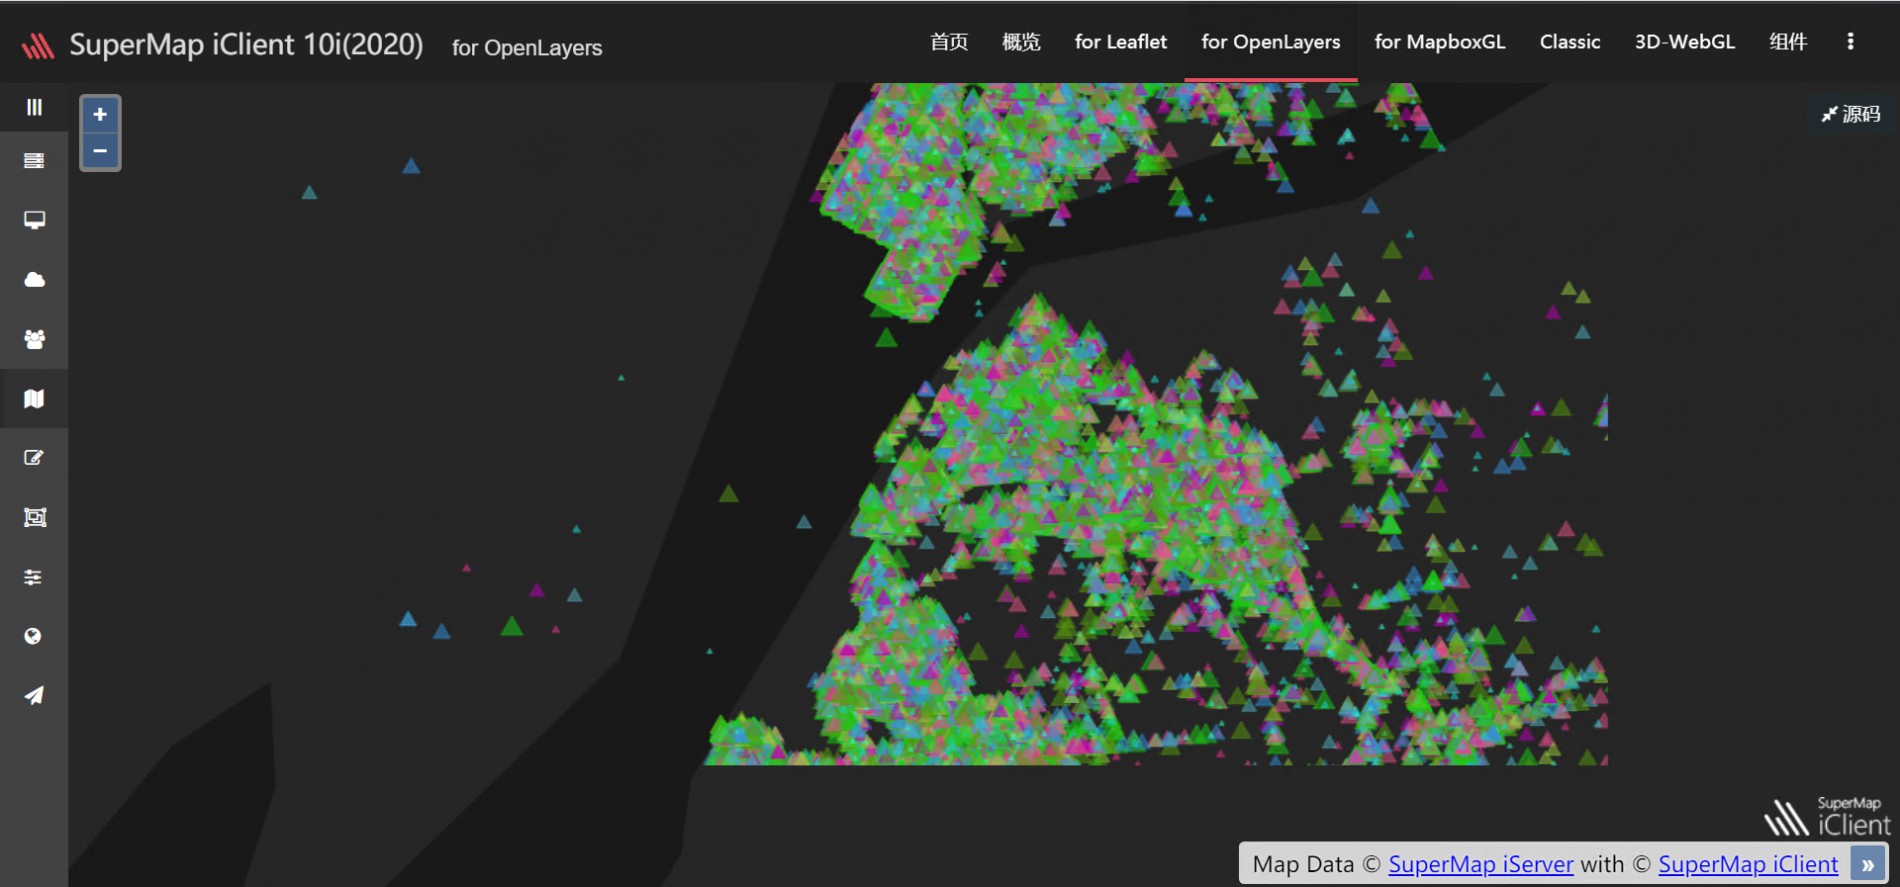Open the SuperMap iClient attribution link
Screen dimensions: 1900x887
1748,864
